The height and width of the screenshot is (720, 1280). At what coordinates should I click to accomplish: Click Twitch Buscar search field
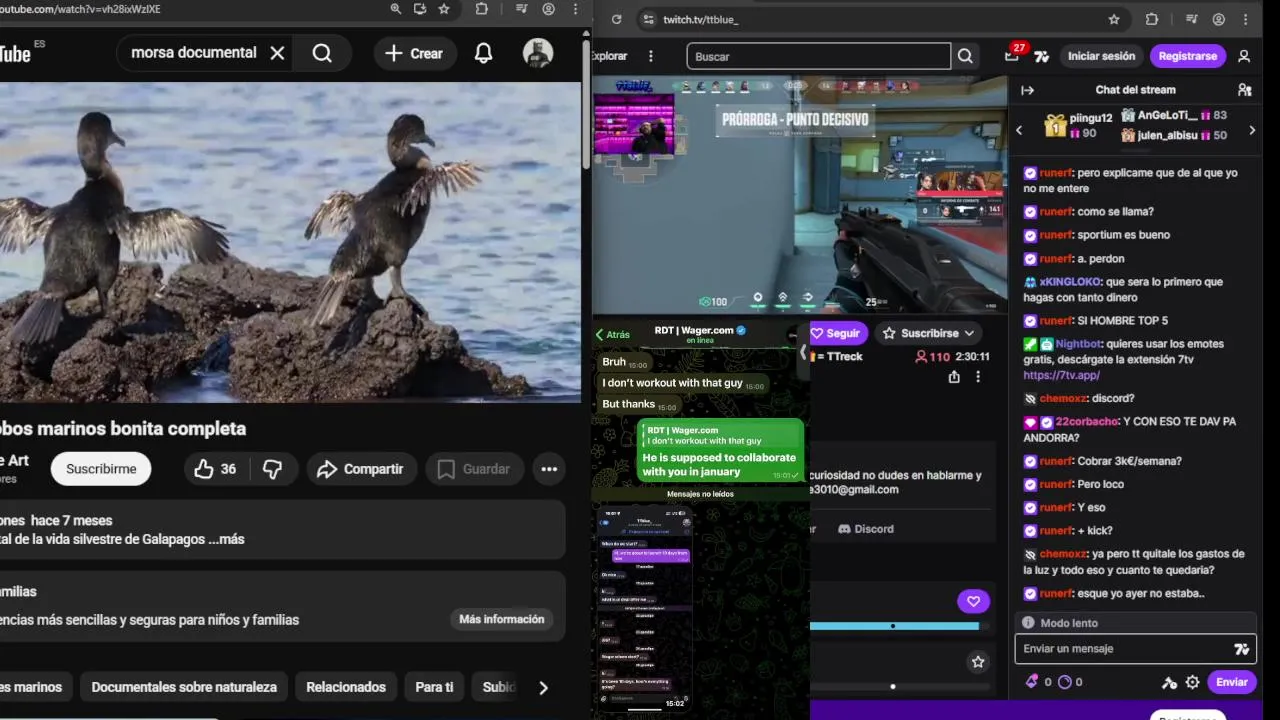coord(818,57)
